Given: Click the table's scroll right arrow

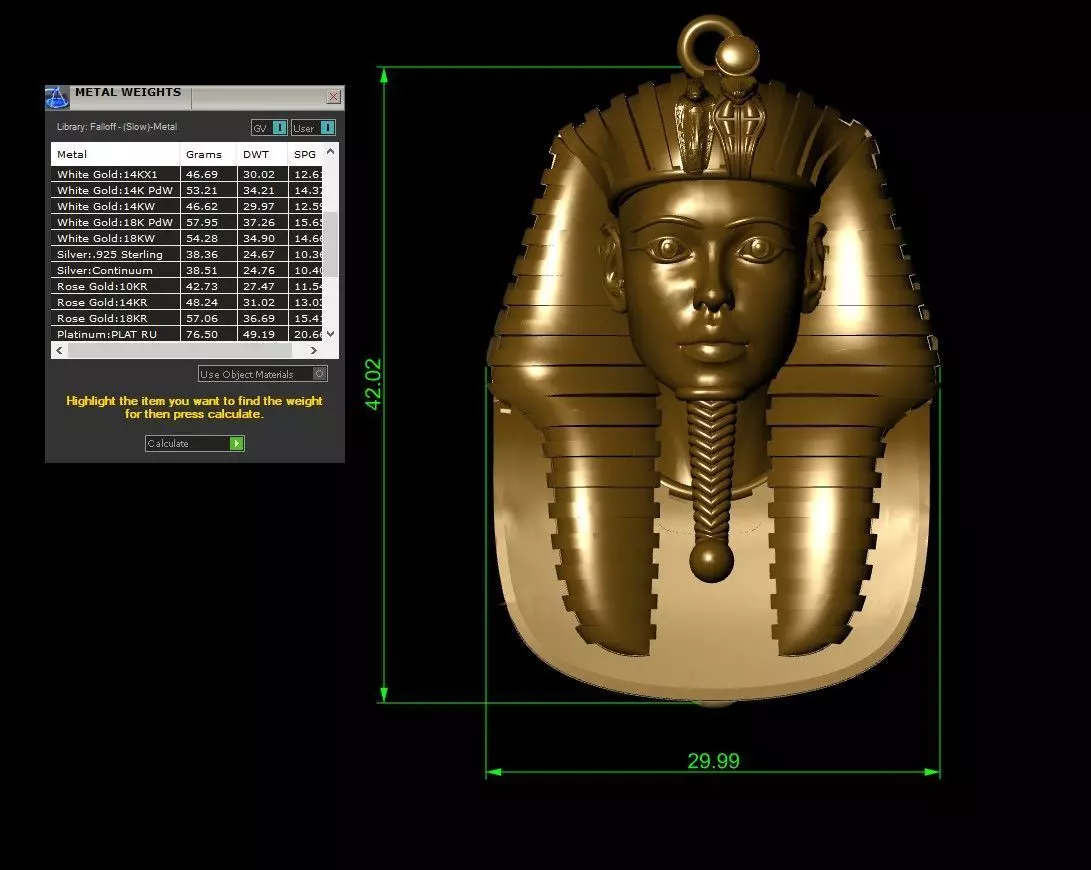Looking at the screenshot, I should coord(314,351).
